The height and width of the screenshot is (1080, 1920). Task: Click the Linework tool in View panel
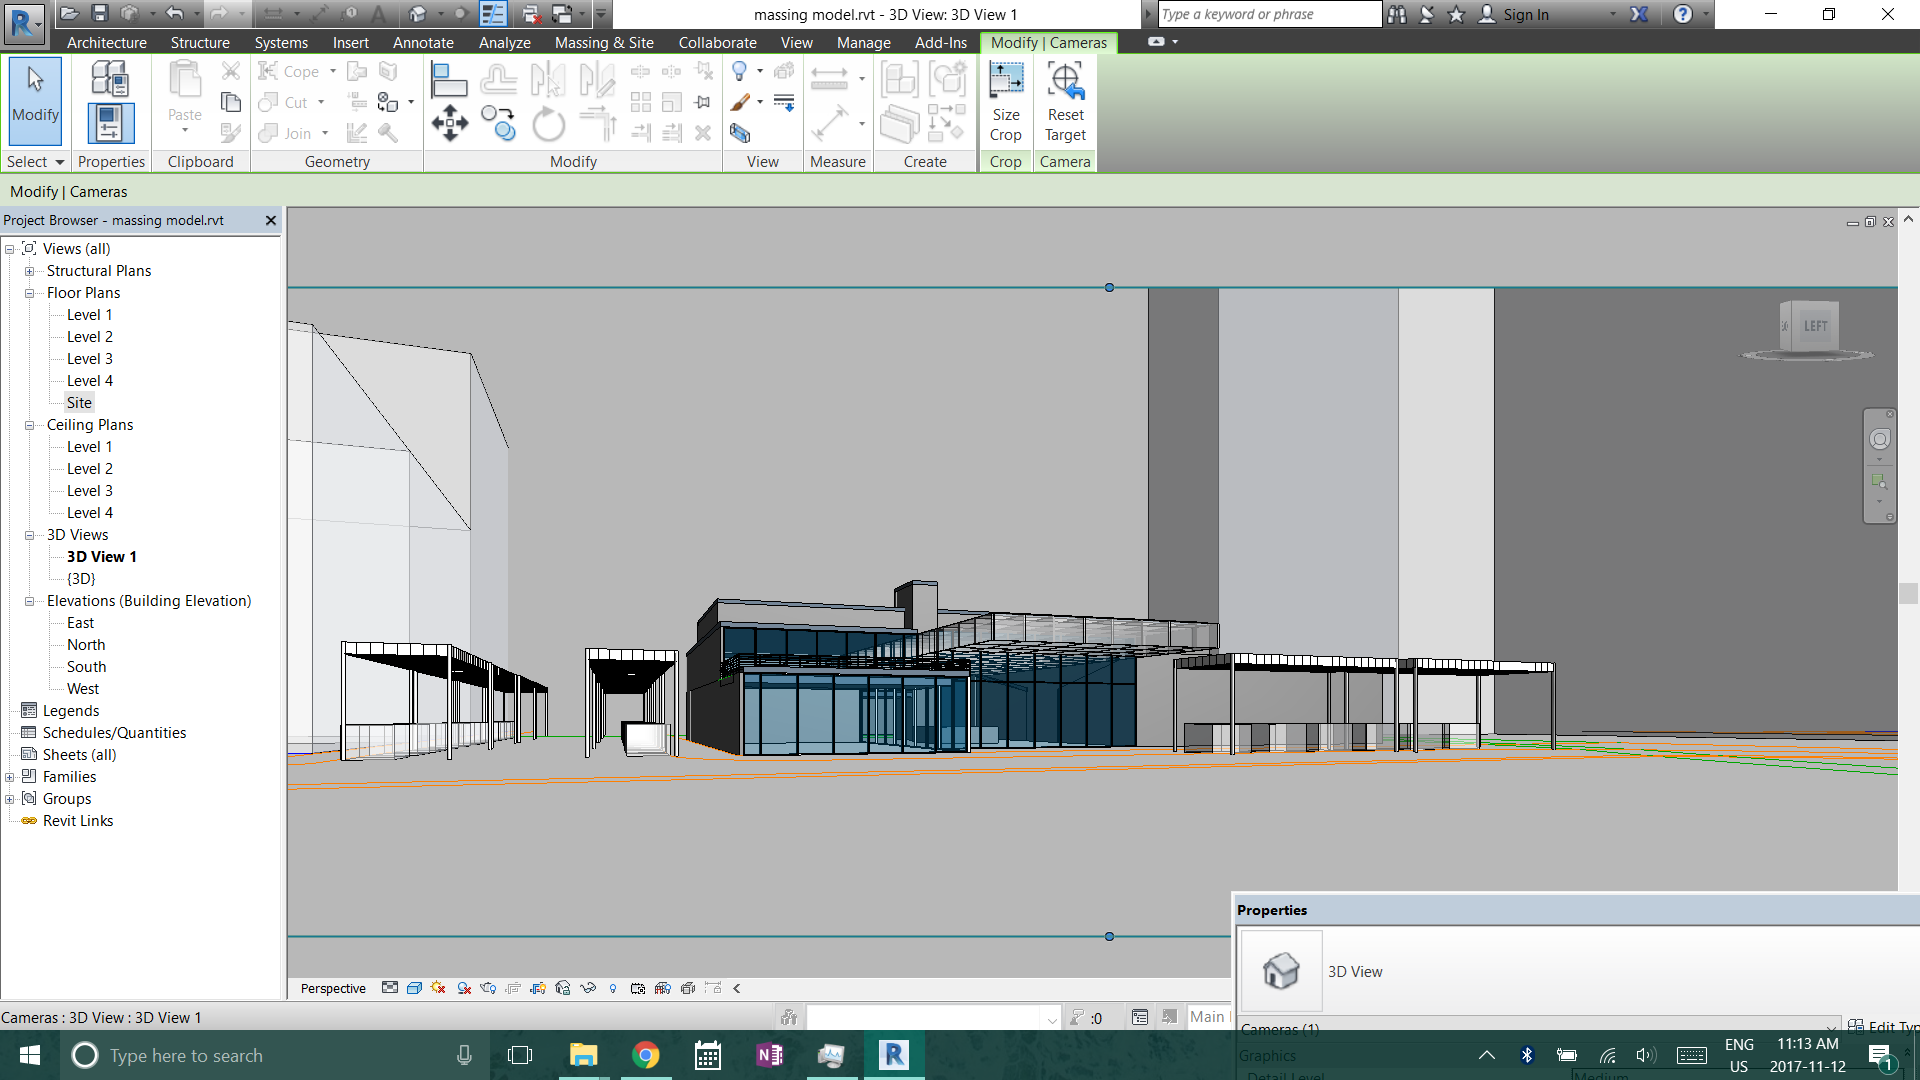click(784, 102)
